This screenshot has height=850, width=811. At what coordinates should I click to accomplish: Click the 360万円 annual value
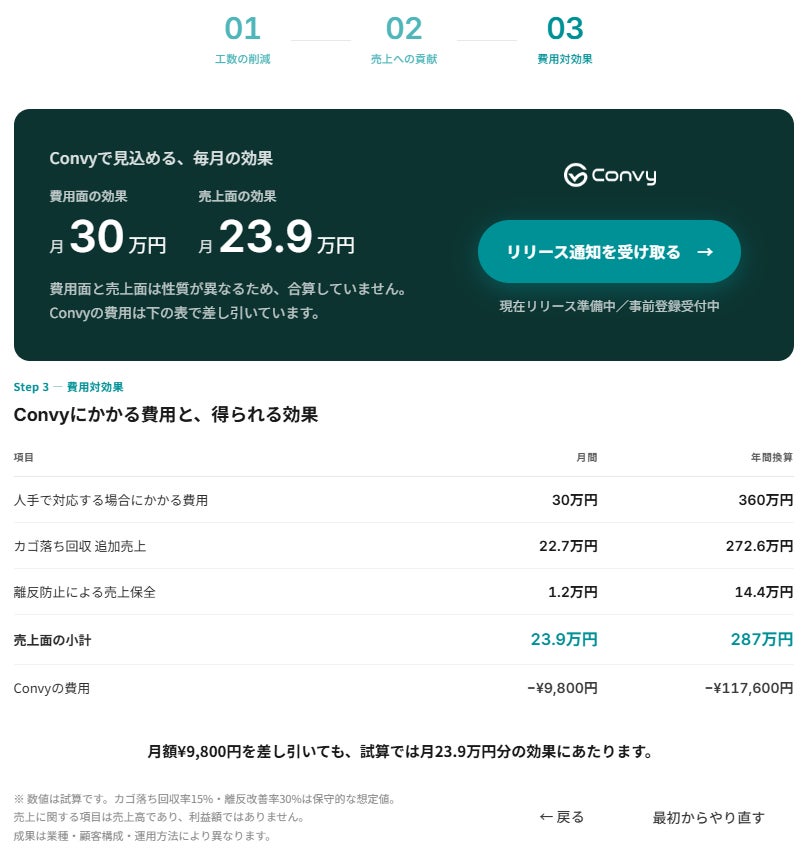(765, 500)
